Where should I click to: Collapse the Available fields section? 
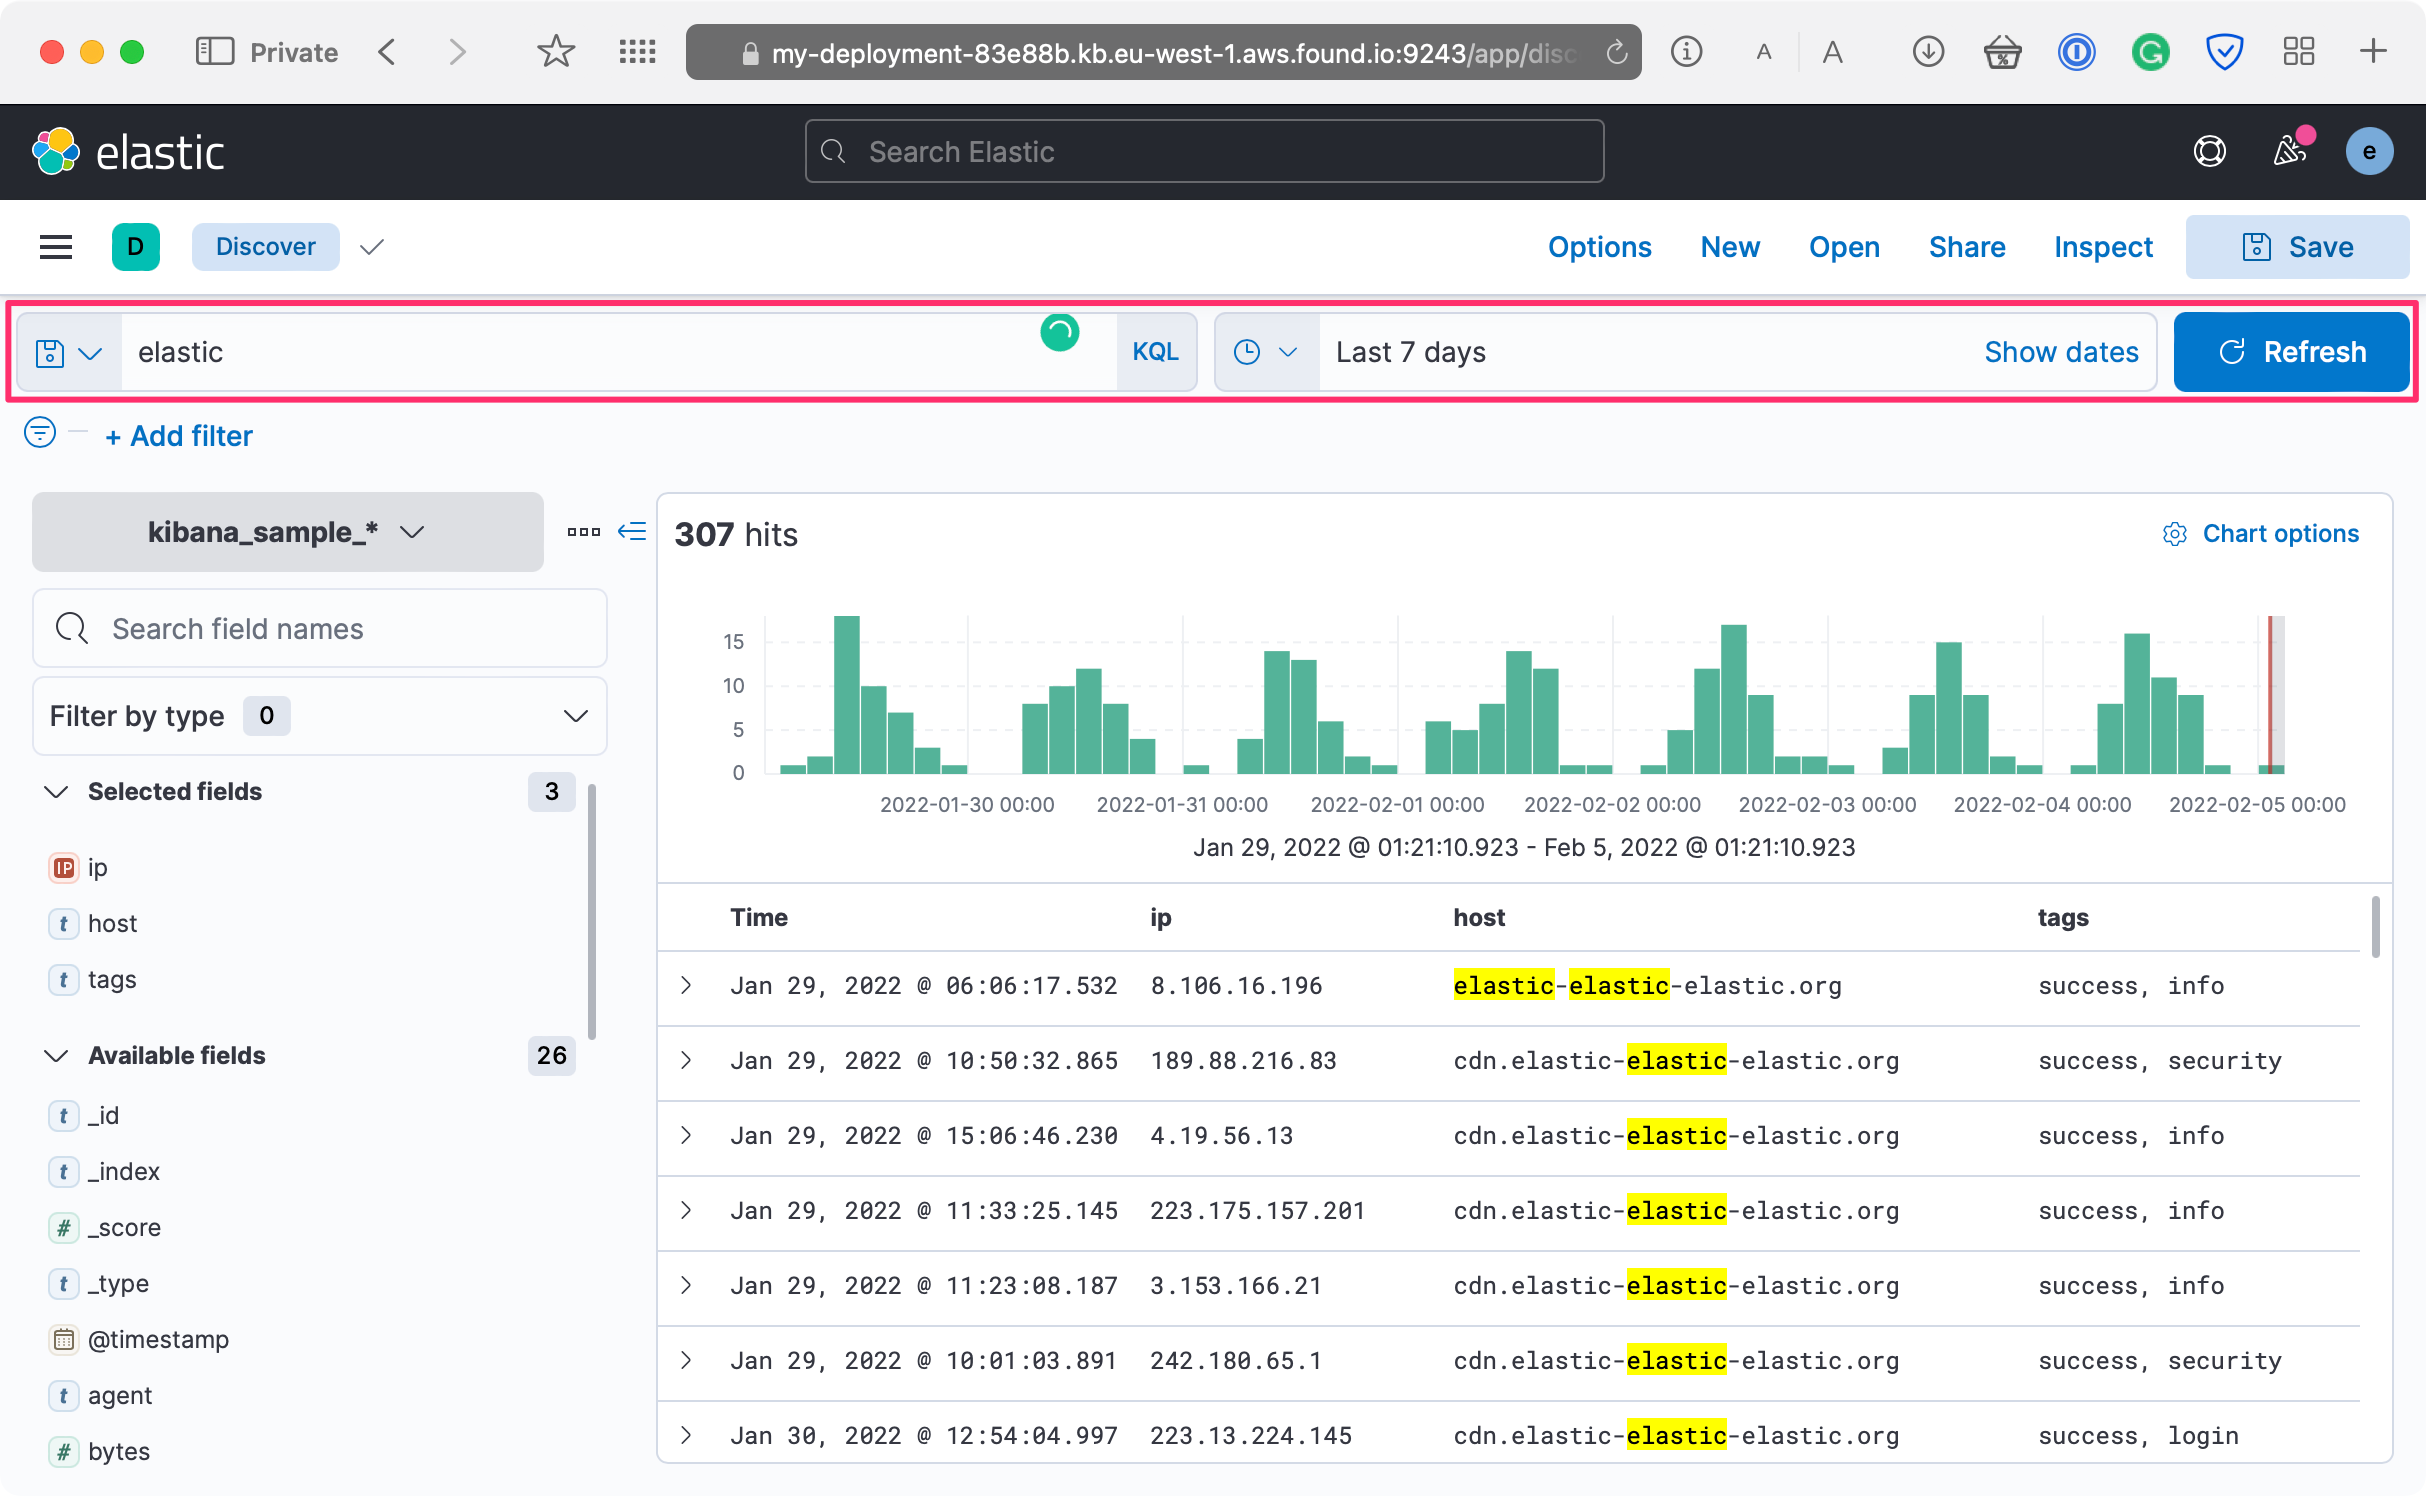(57, 1056)
